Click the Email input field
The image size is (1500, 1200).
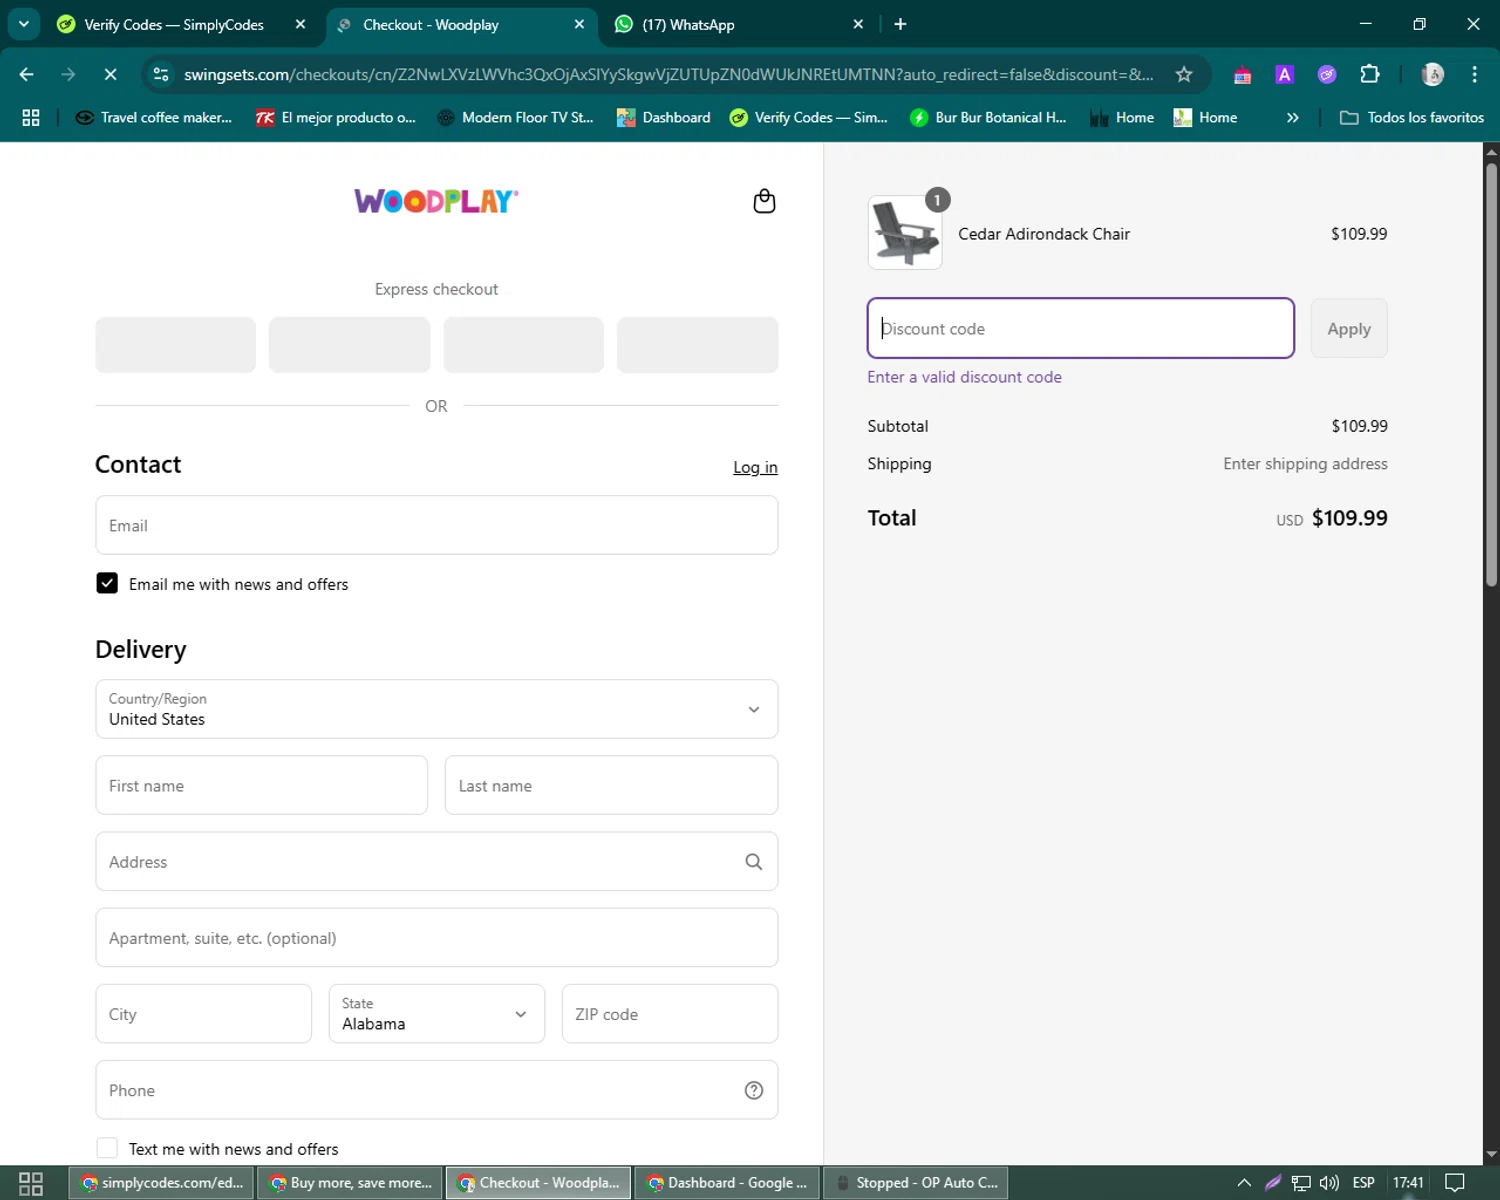pos(436,525)
